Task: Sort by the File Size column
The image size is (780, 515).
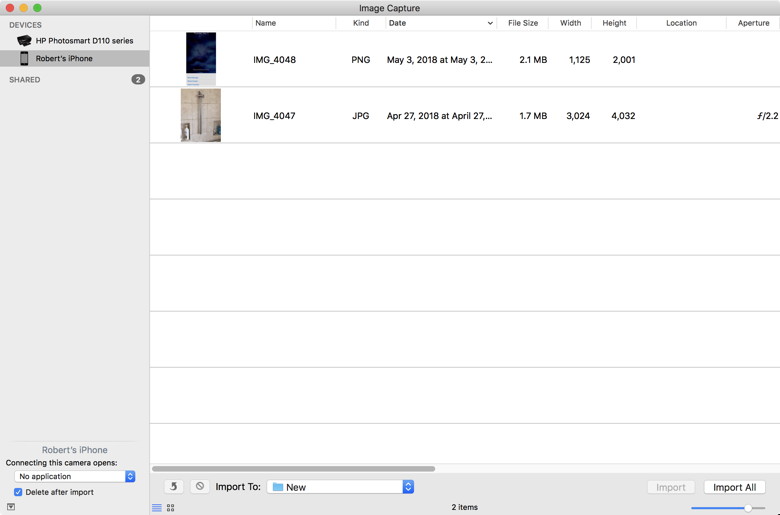Action: coord(522,23)
